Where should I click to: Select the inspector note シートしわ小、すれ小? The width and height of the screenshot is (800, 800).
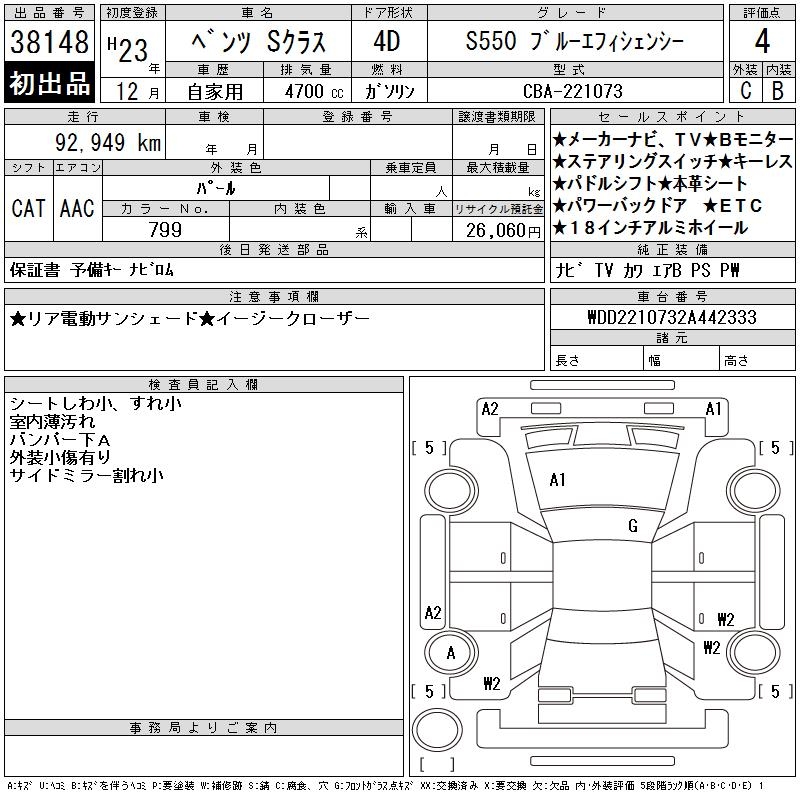[95, 404]
